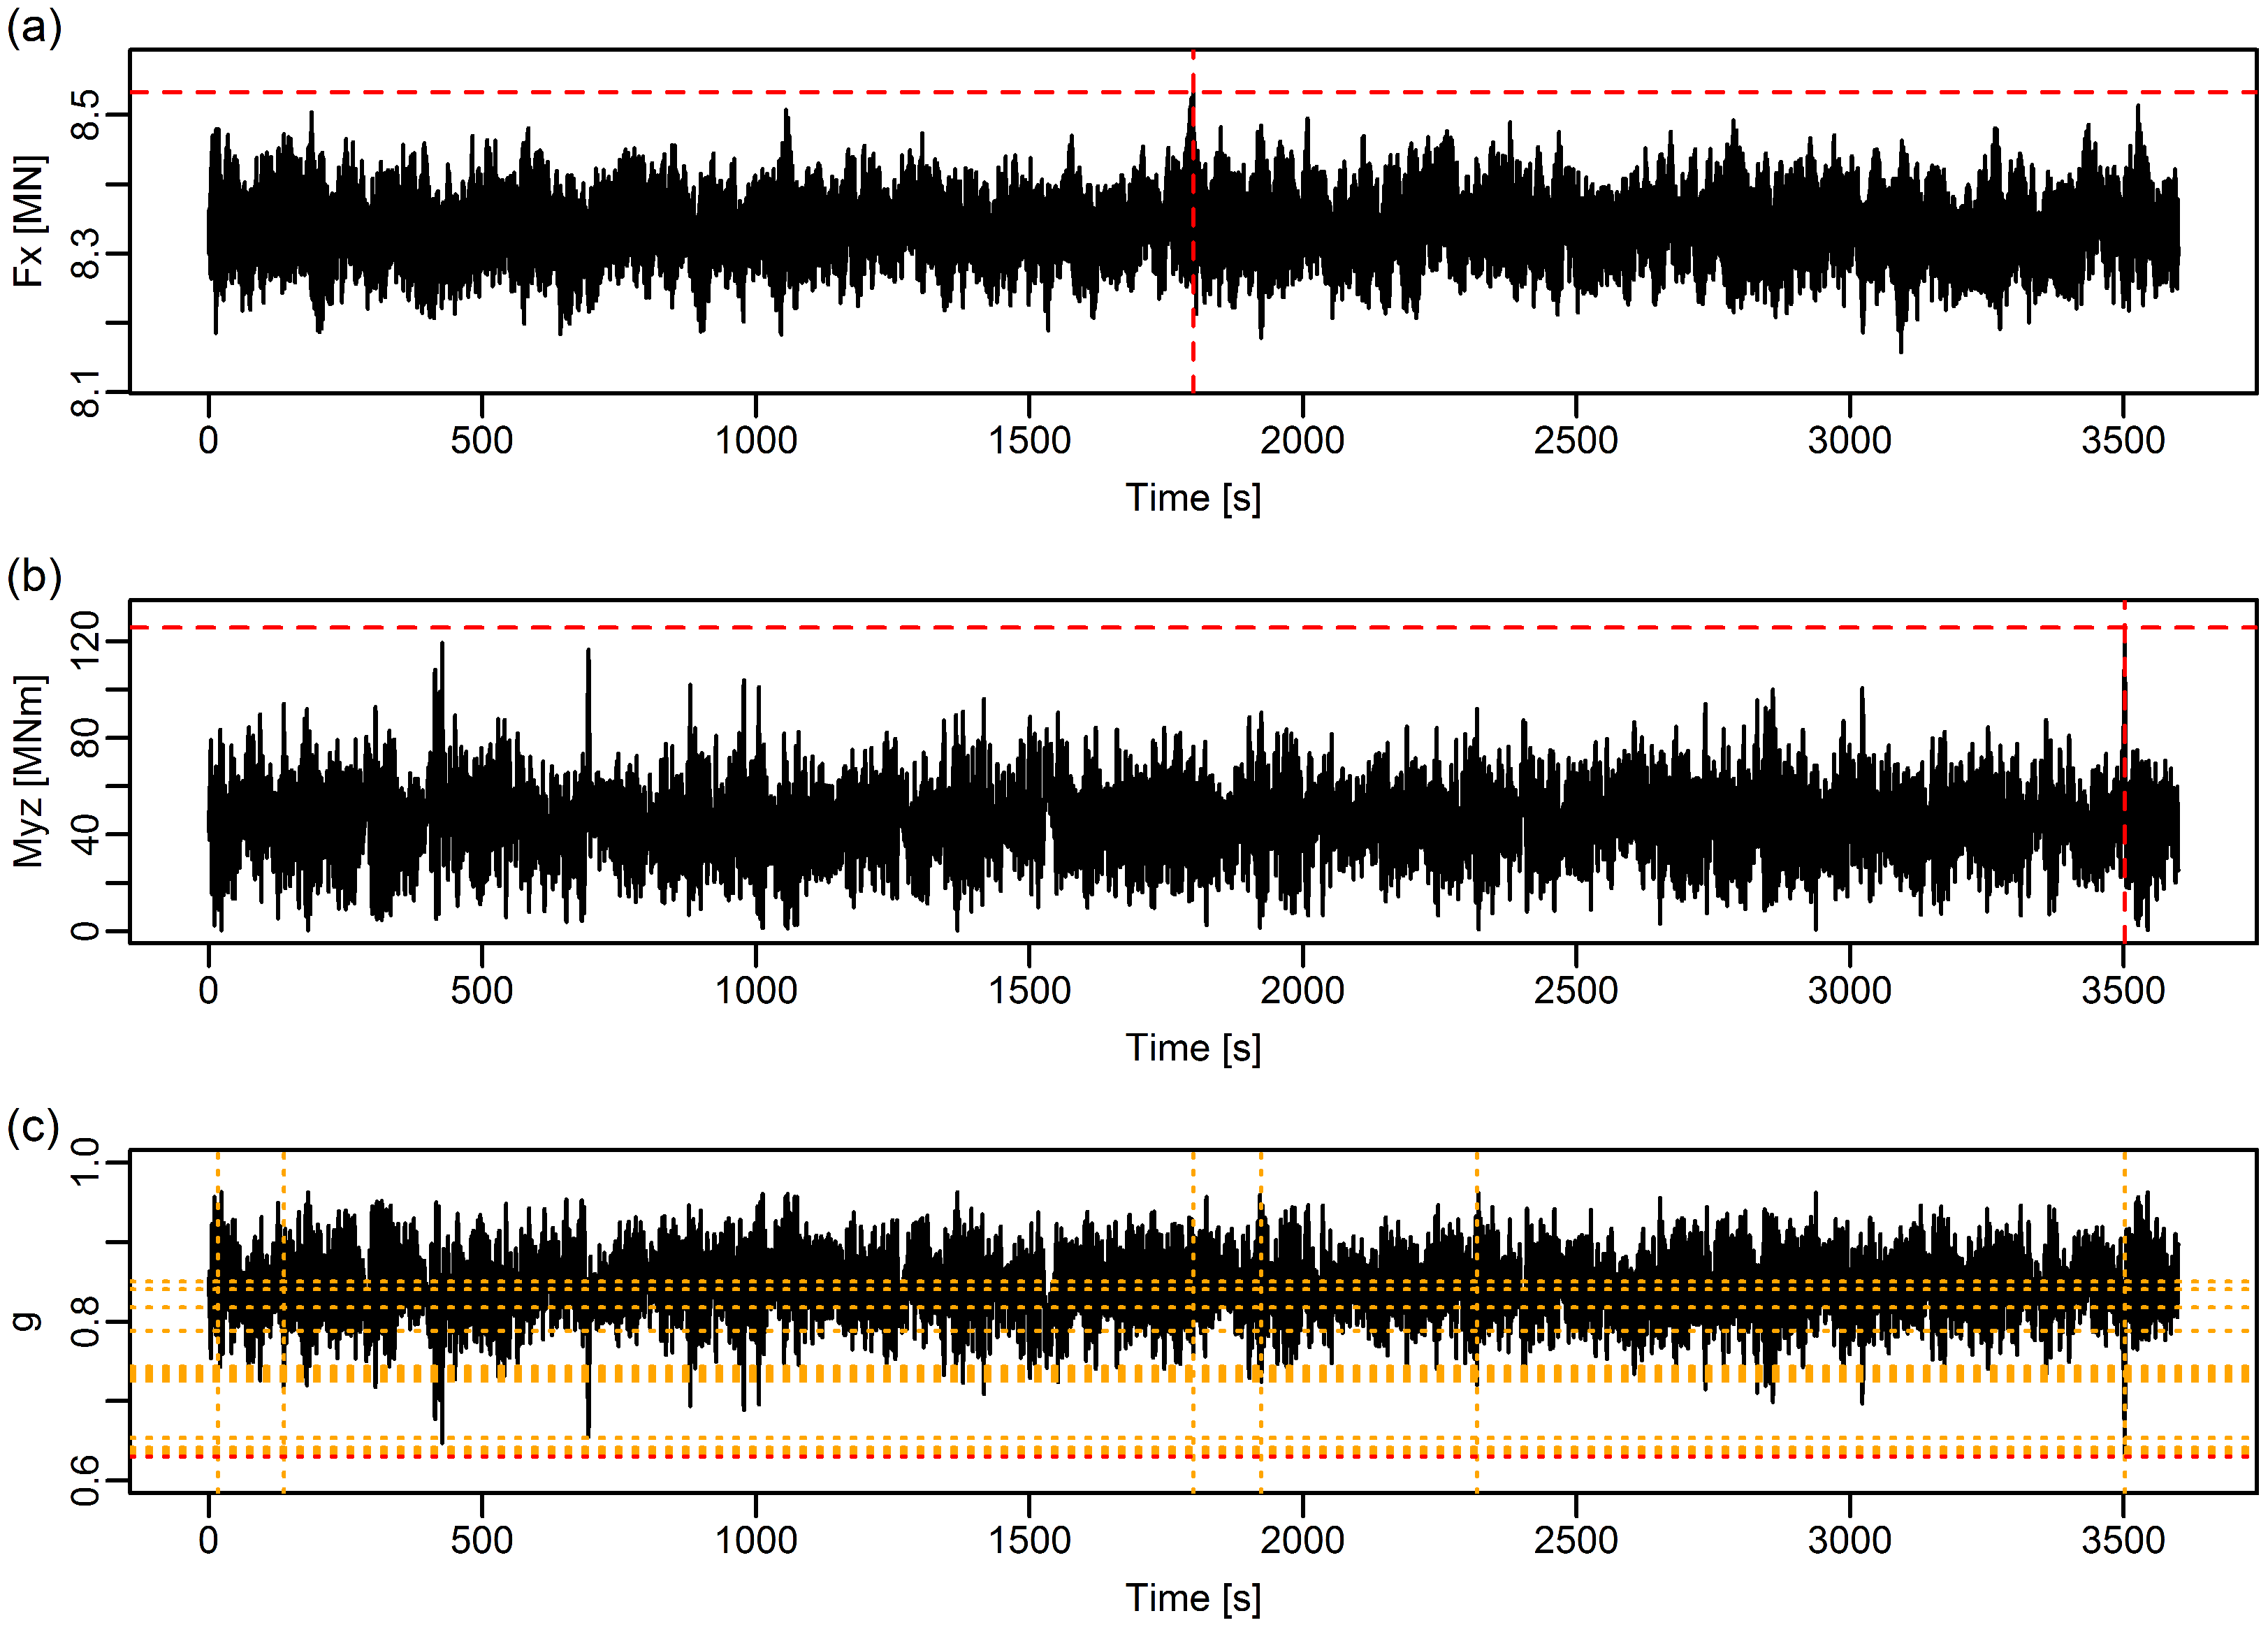Click the 3000 time tick in panel (c)
This screenshot has height=1625, width=2268.
pyautogui.click(x=1849, y=1540)
